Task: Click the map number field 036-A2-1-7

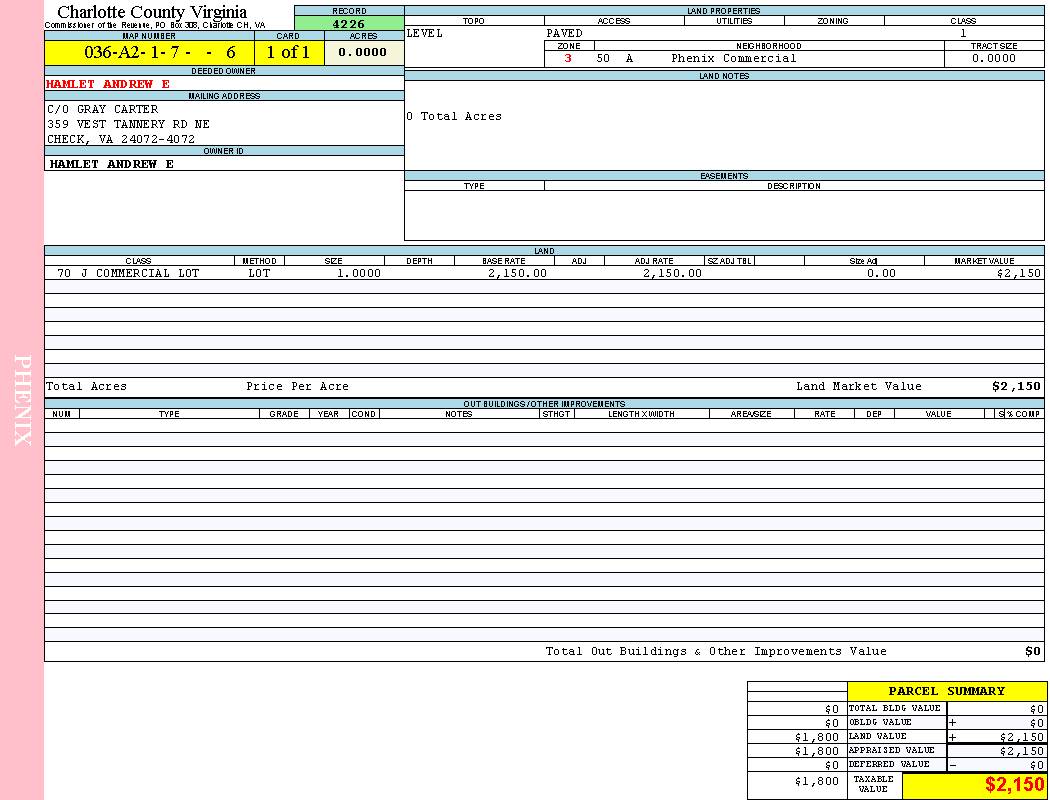Action: point(149,53)
